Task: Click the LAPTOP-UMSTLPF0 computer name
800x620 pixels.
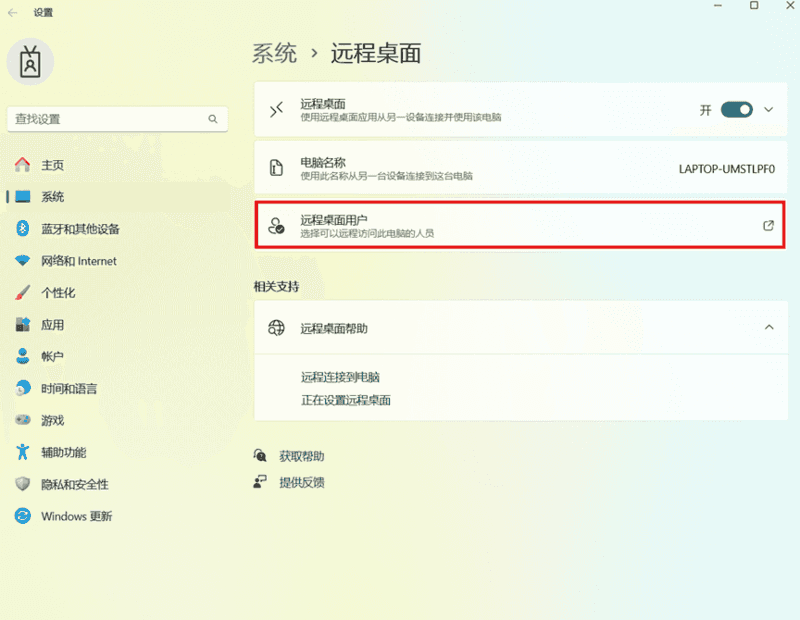Action: coord(727,169)
